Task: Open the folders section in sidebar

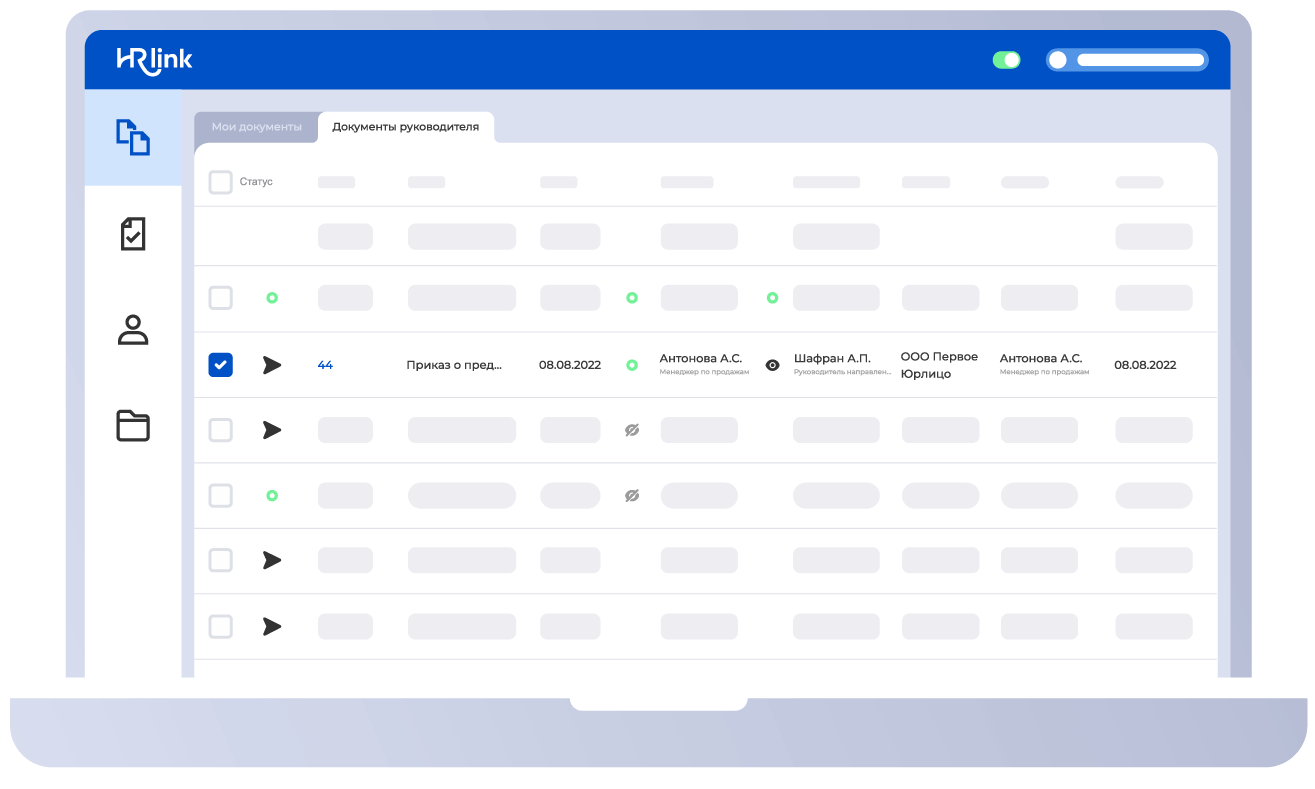Action: [x=135, y=425]
